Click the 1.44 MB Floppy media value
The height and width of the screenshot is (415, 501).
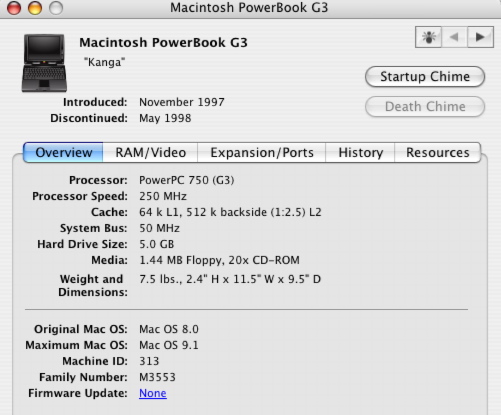click(x=219, y=260)
